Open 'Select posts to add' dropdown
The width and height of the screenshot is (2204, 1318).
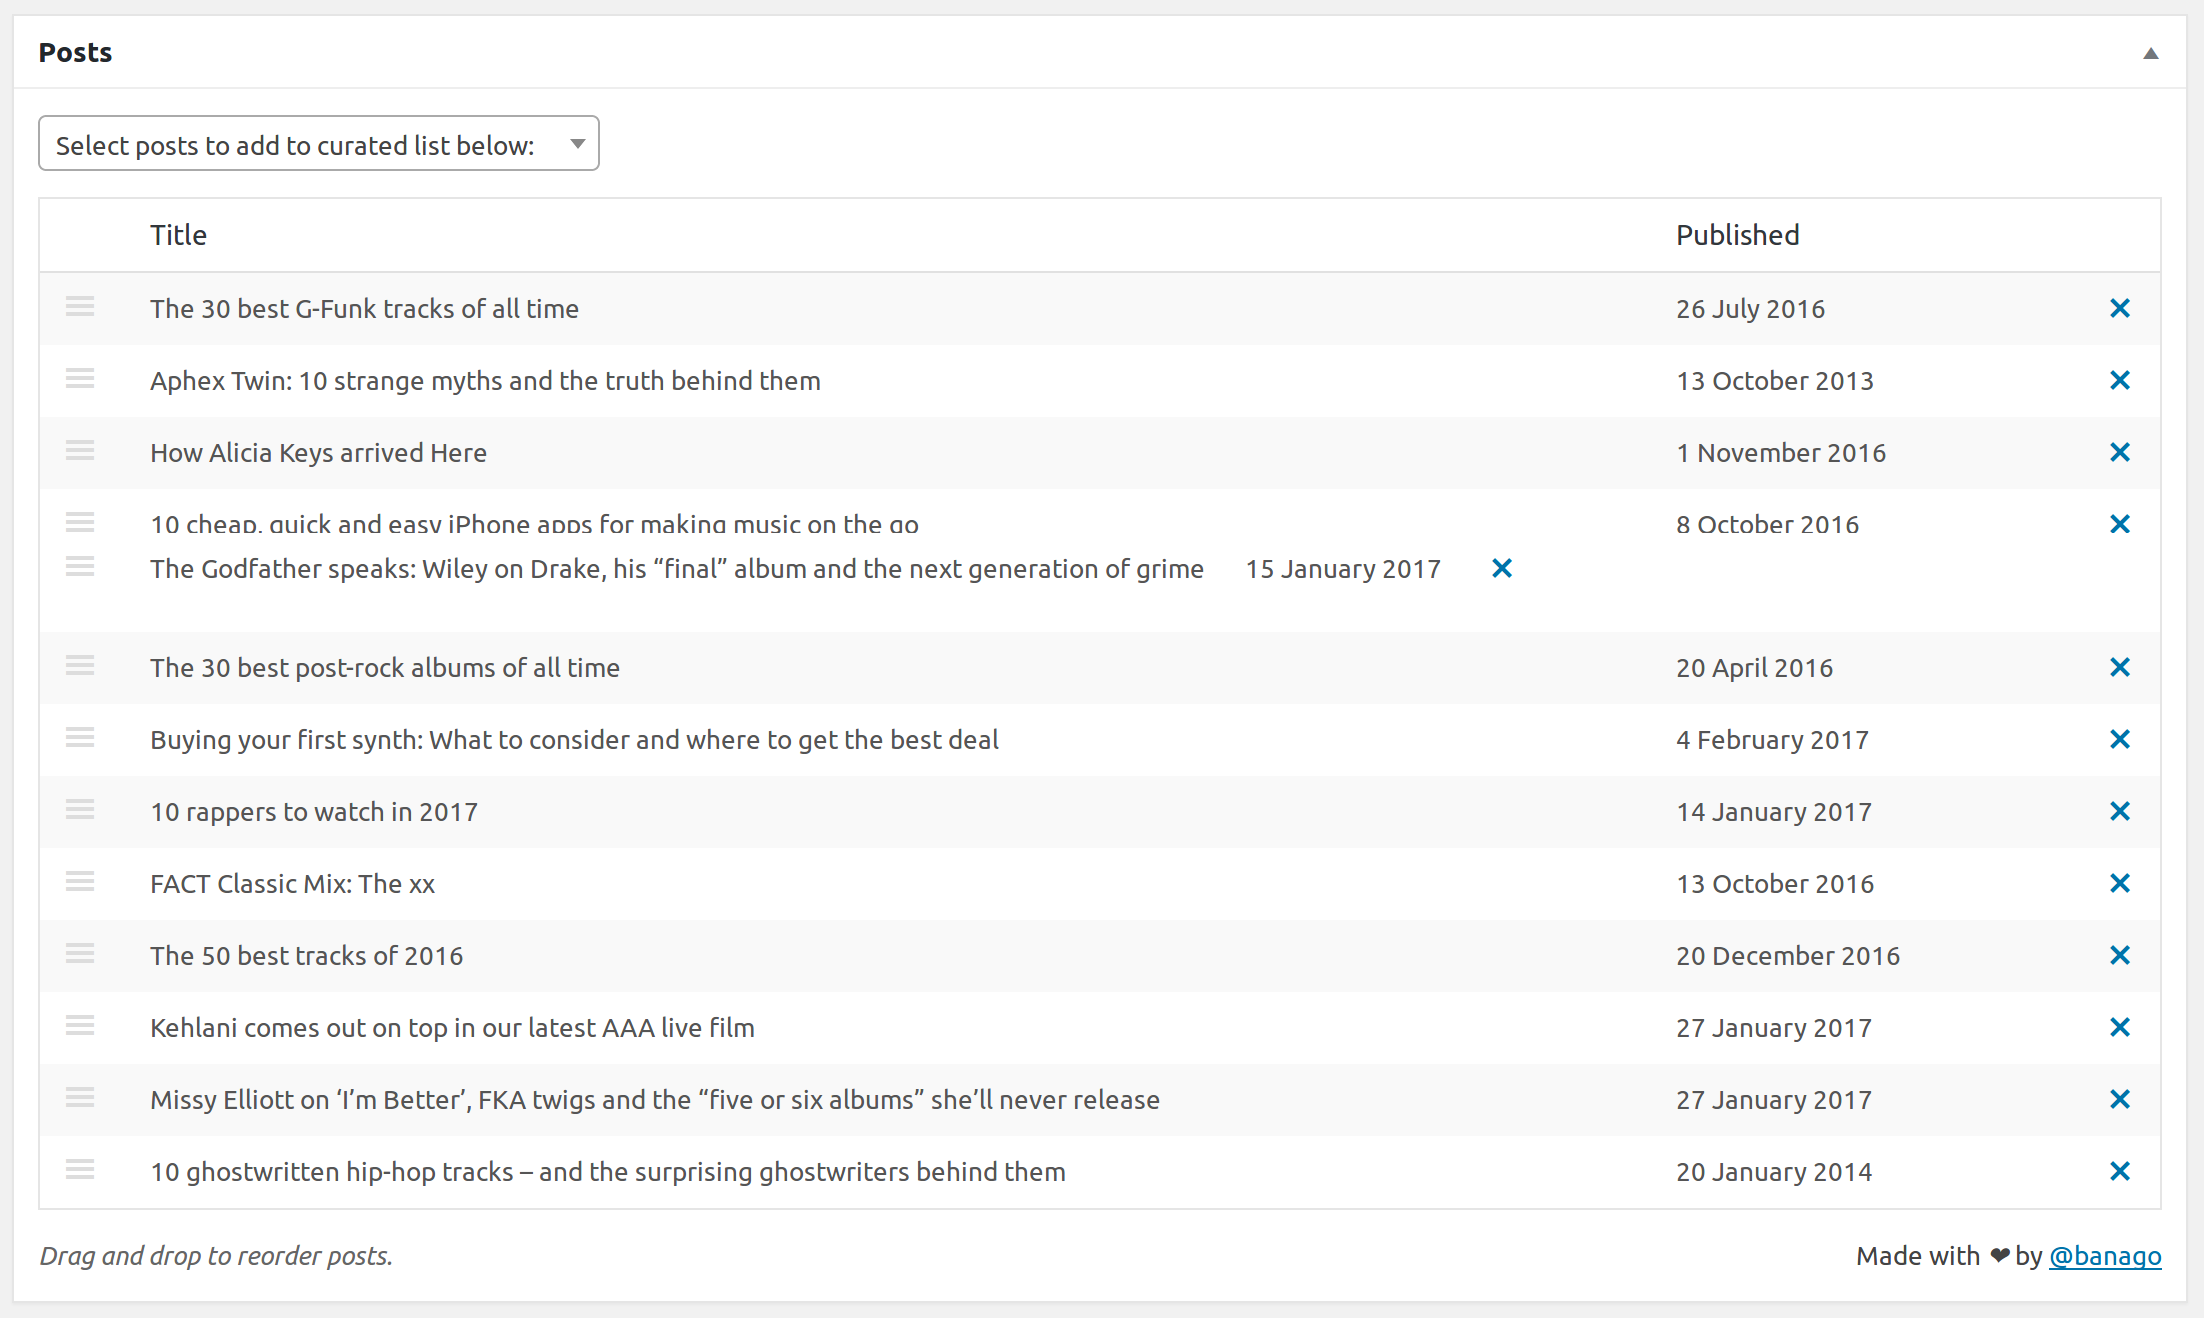(x=319, y=144)
